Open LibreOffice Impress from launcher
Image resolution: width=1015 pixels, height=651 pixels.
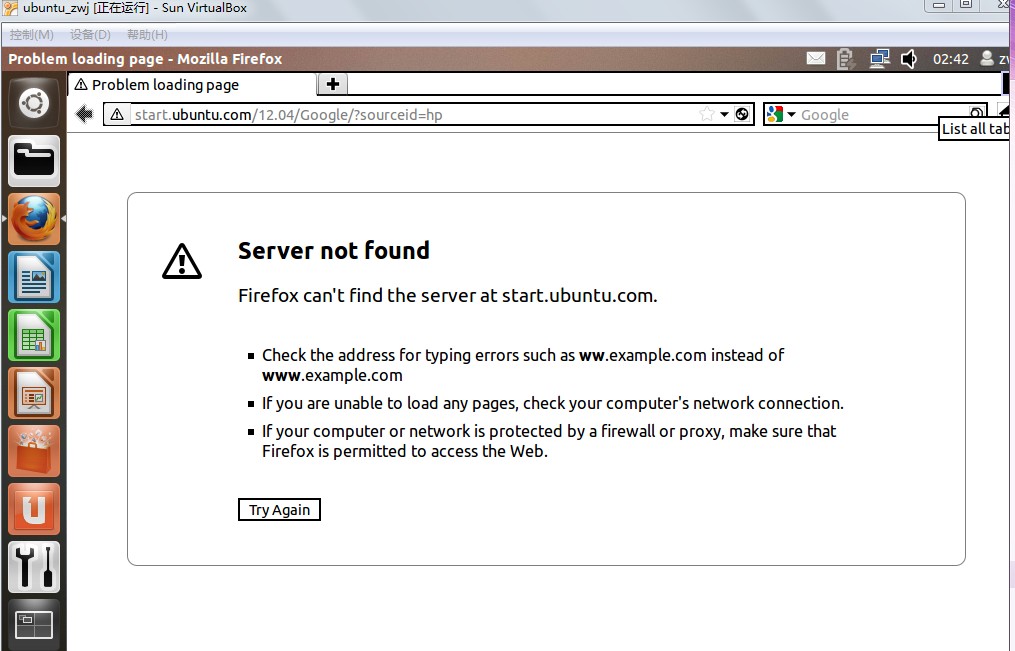34,393
